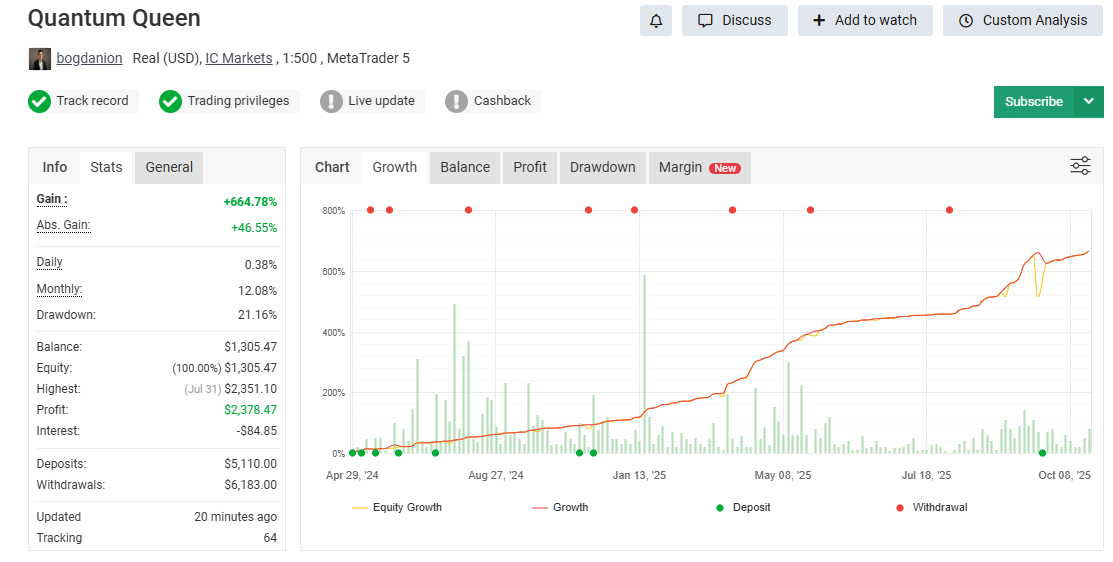
Task: Click the Add to watch button
Action: (x=864, y=21)
